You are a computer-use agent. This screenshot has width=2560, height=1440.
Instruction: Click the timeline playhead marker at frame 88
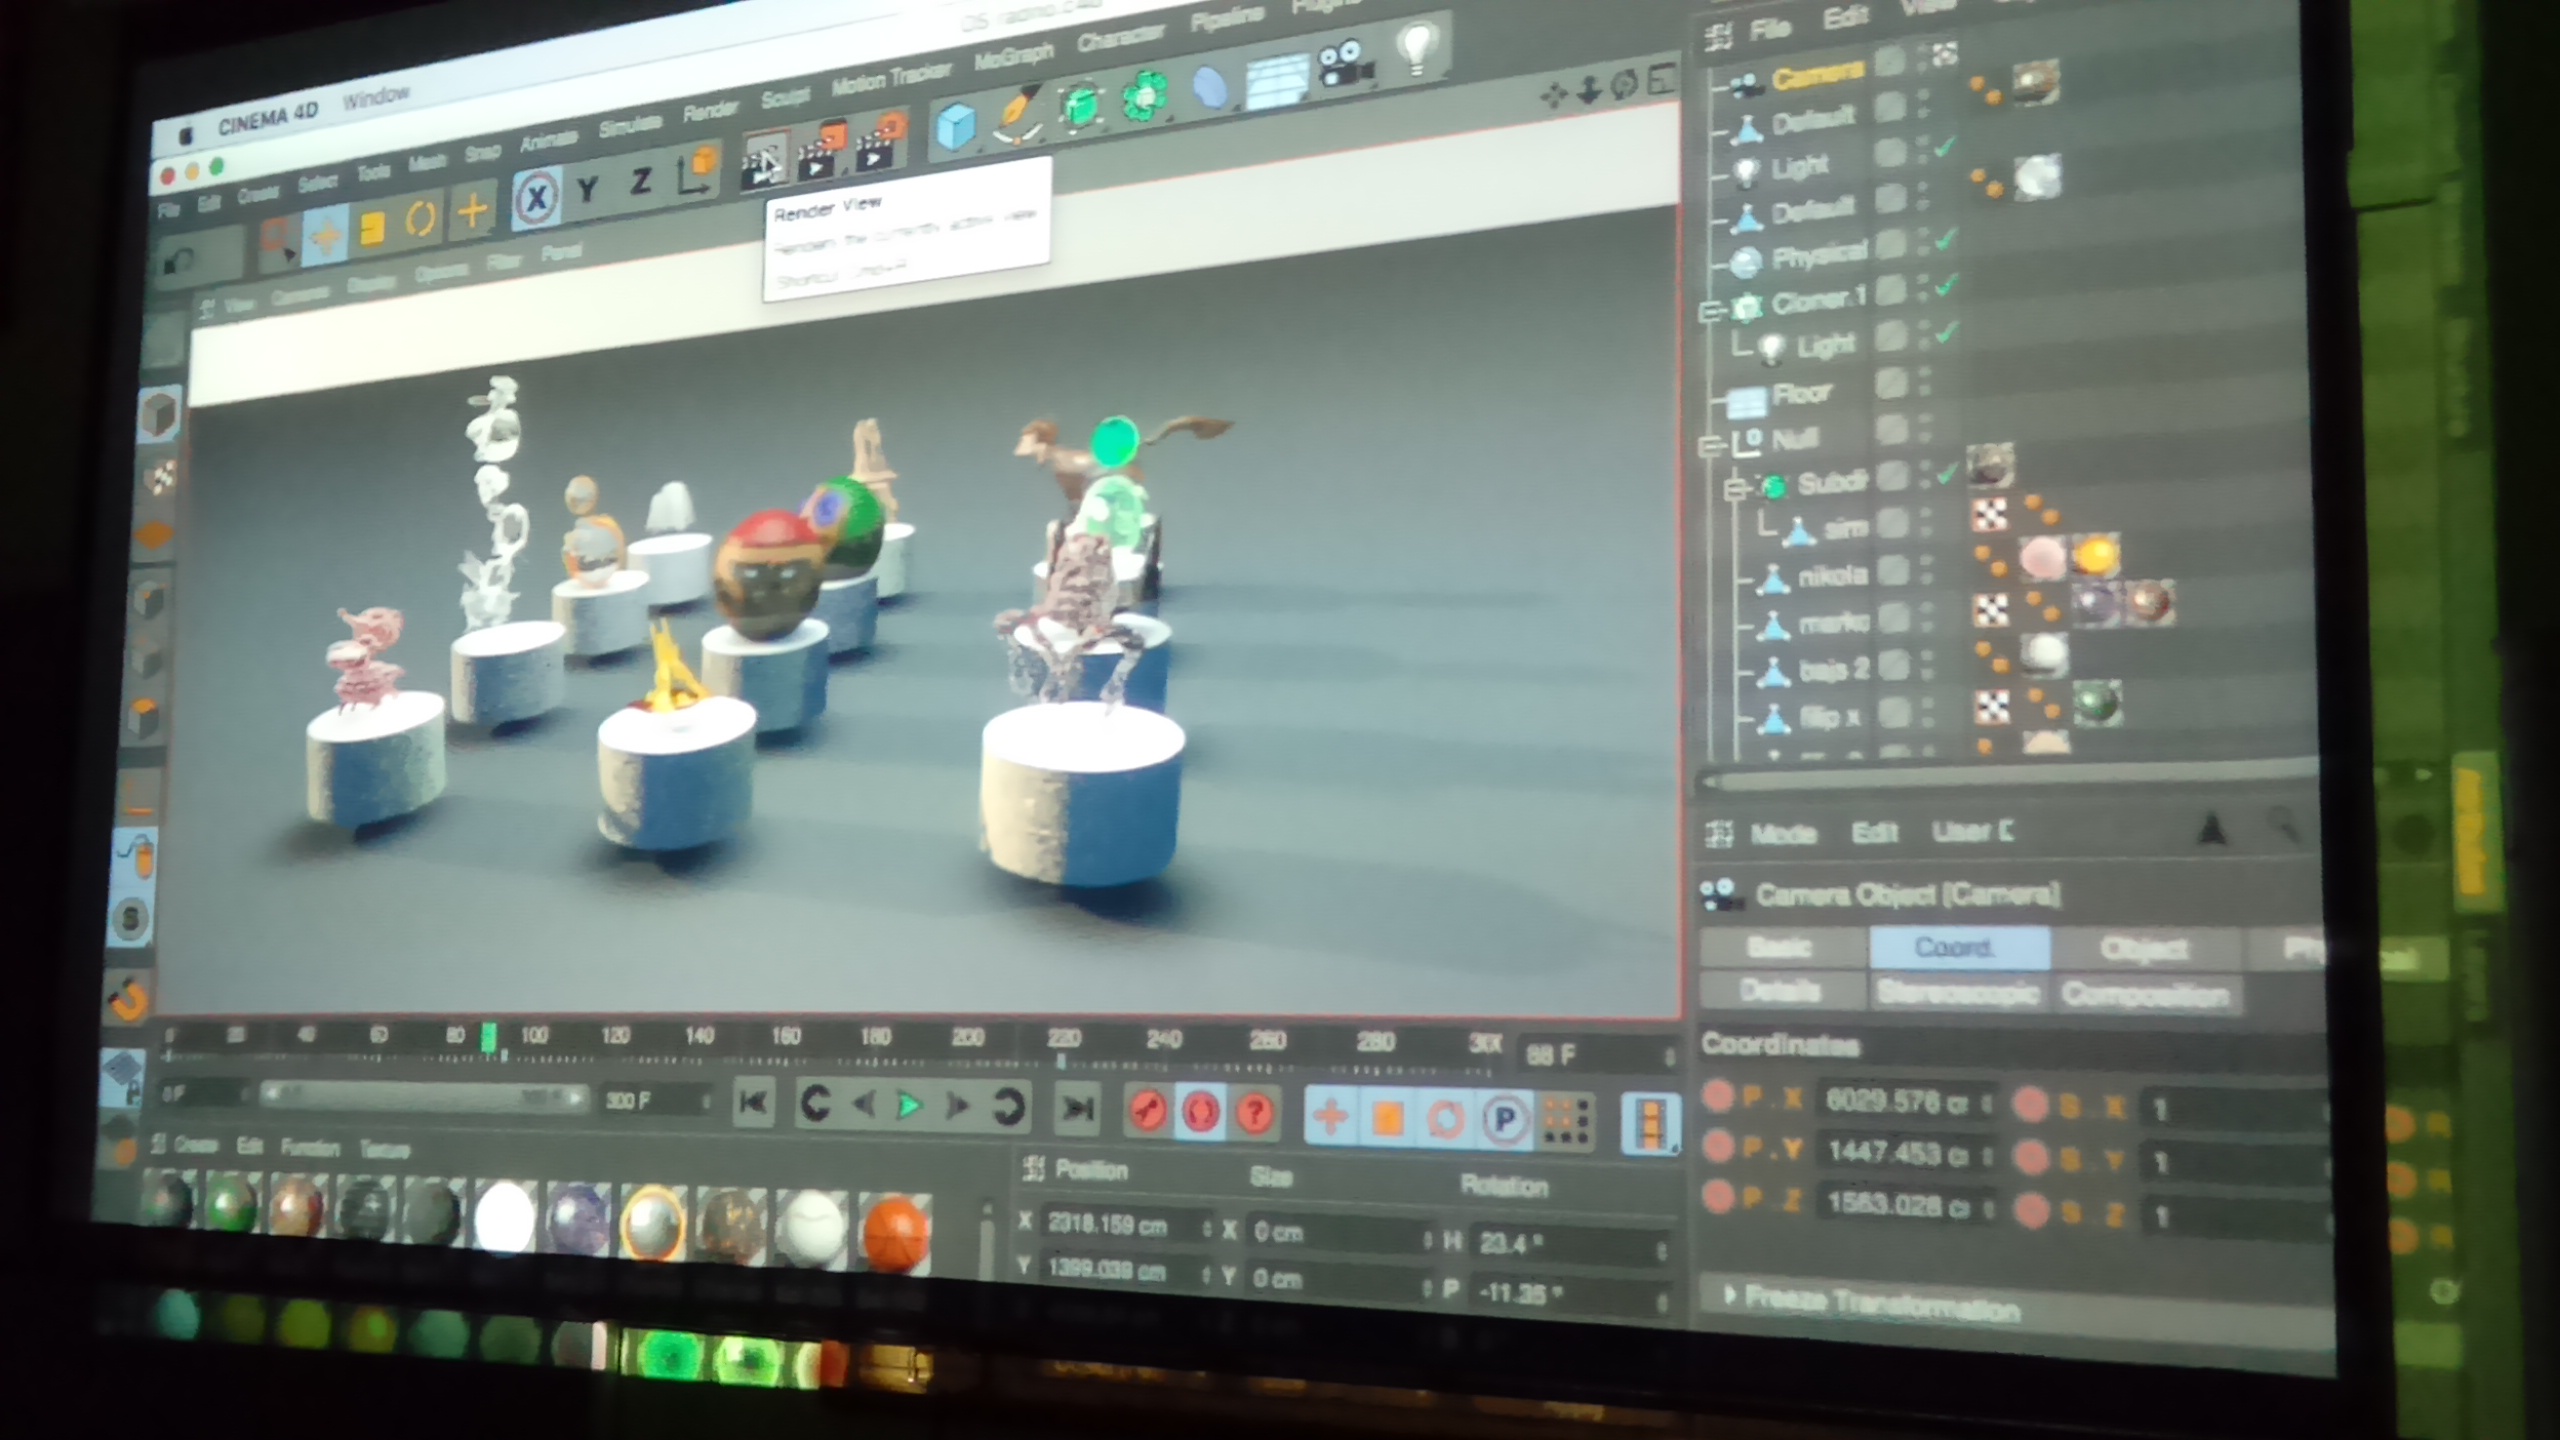(x=489, y=1038)
